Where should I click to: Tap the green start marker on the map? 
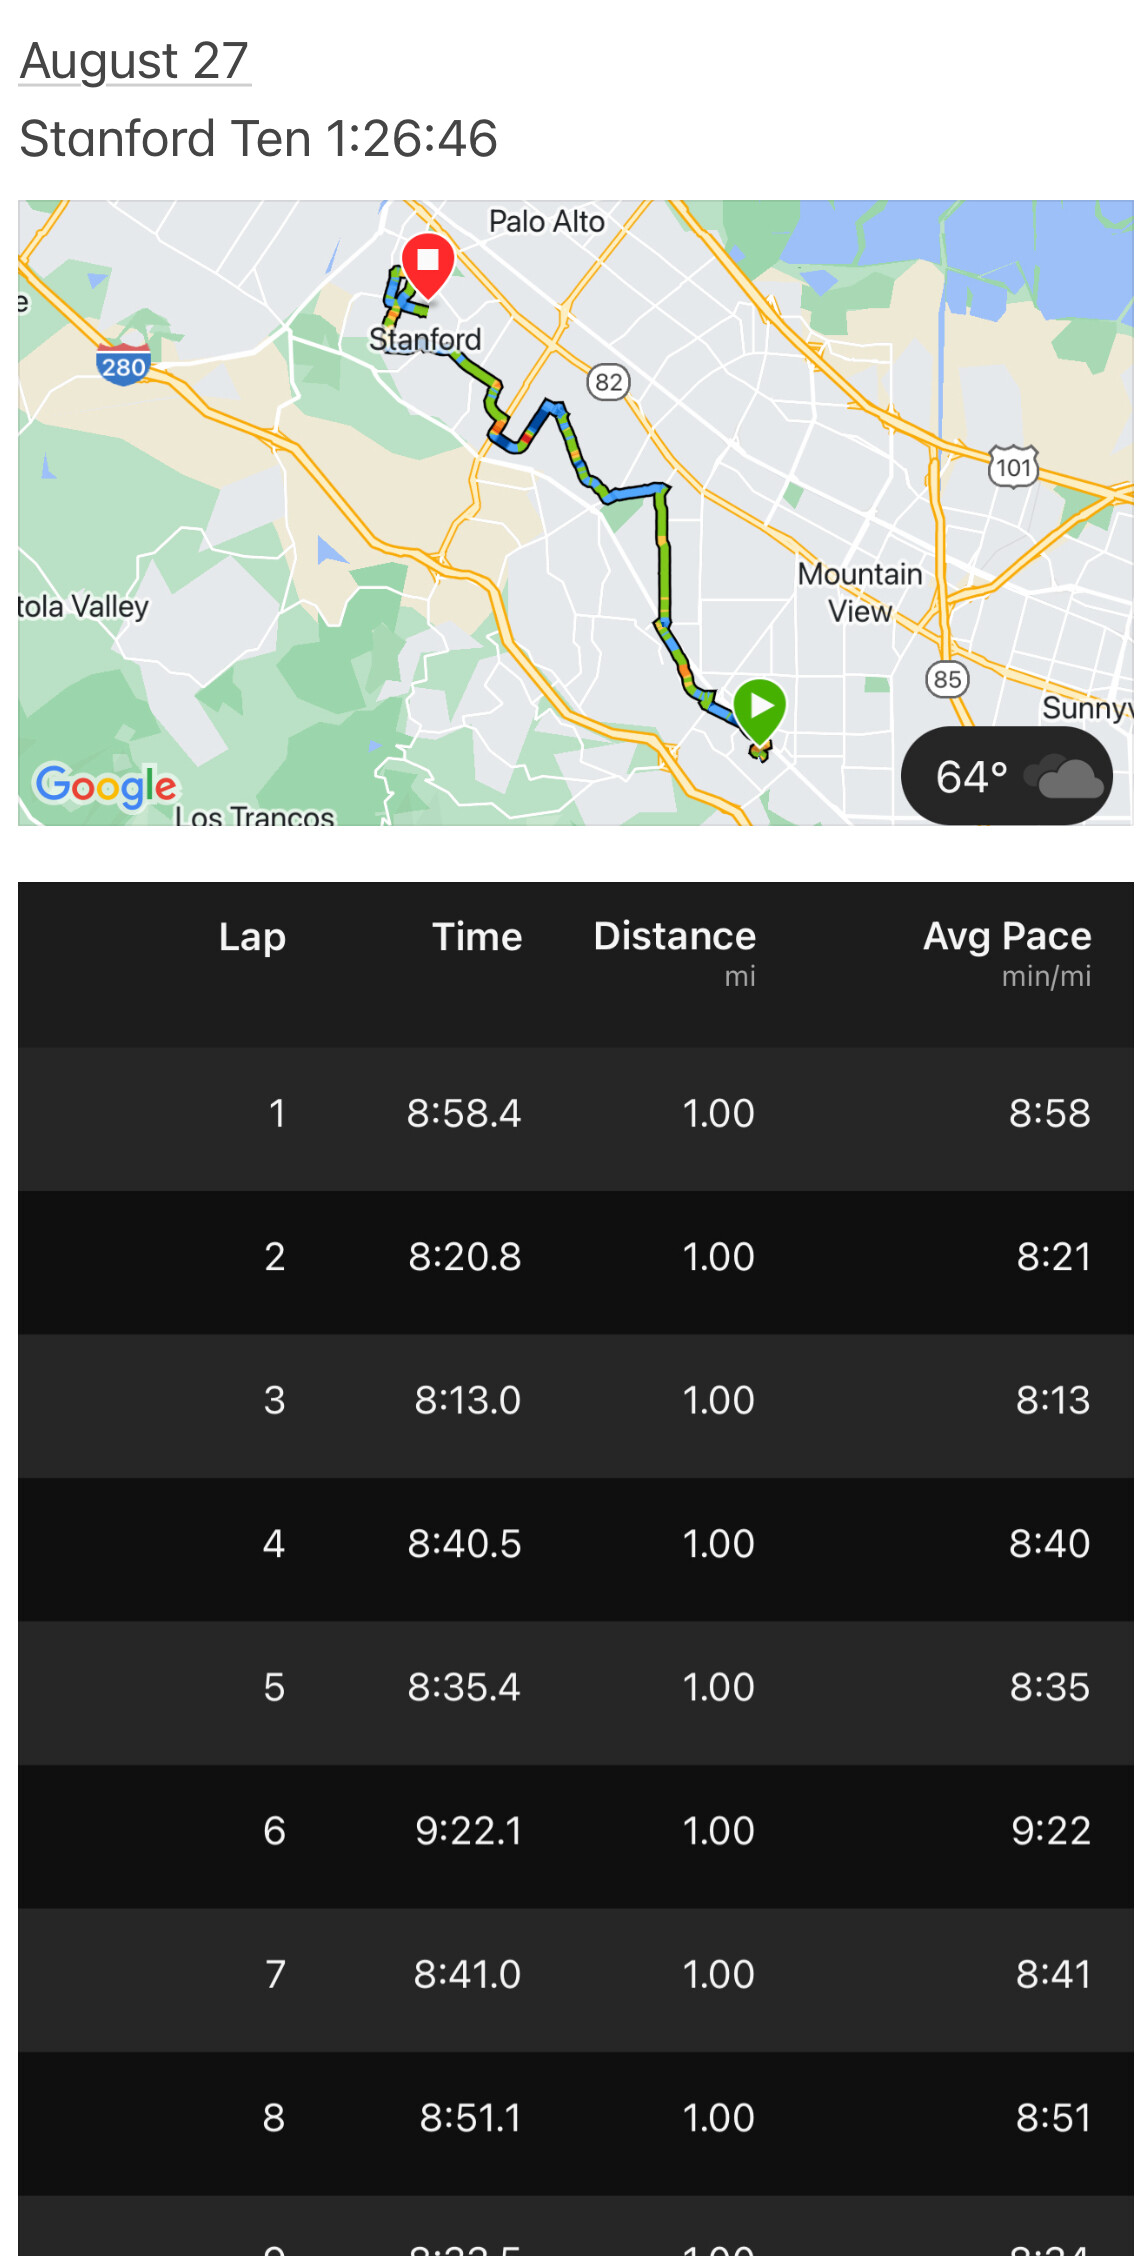tap(760, 708)
